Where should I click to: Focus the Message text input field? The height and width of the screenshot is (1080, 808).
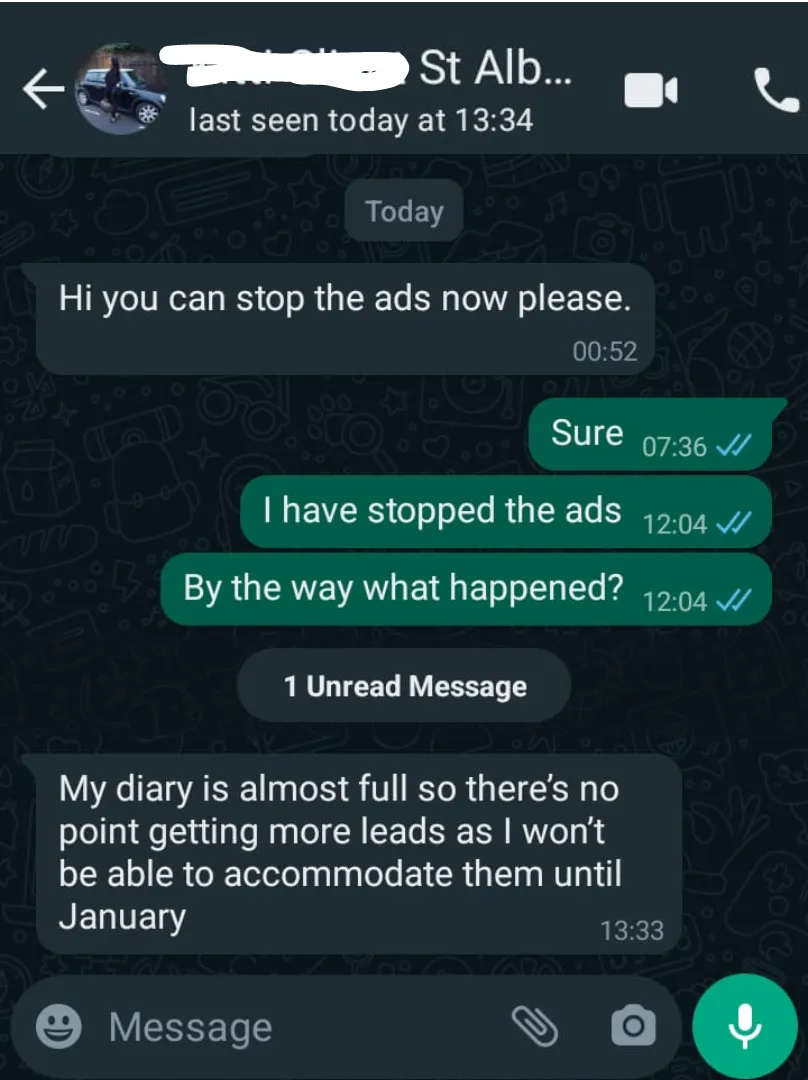303,1027
